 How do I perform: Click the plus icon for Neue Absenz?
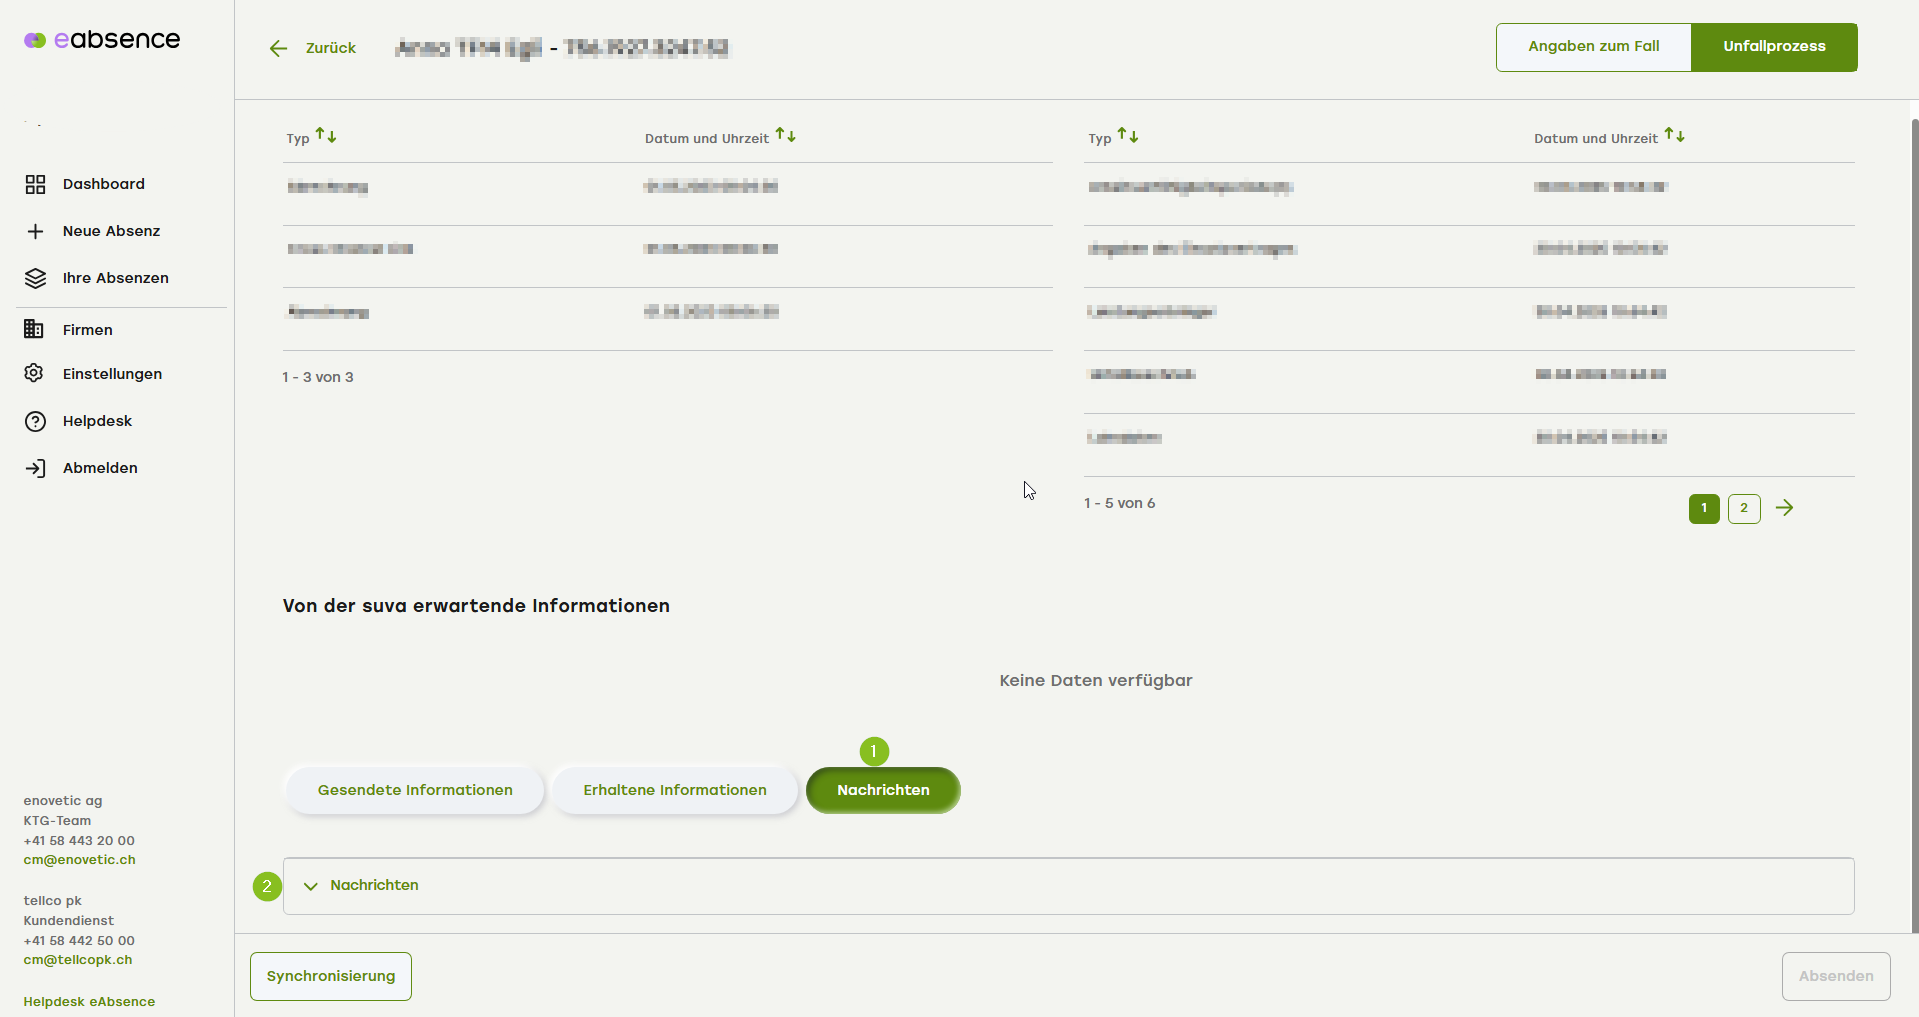[x=35, y=231]
